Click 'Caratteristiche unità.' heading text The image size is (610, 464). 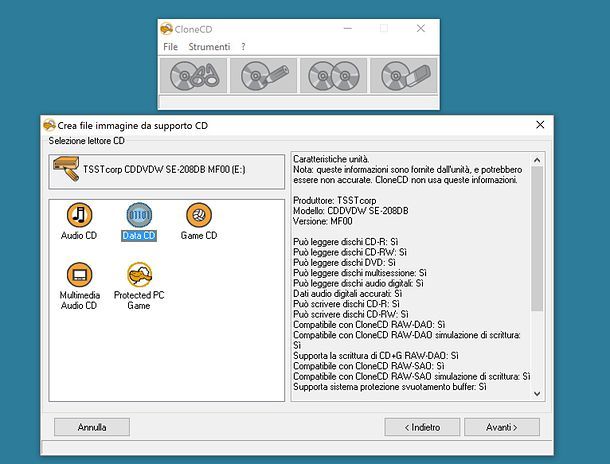coord(331,159)
